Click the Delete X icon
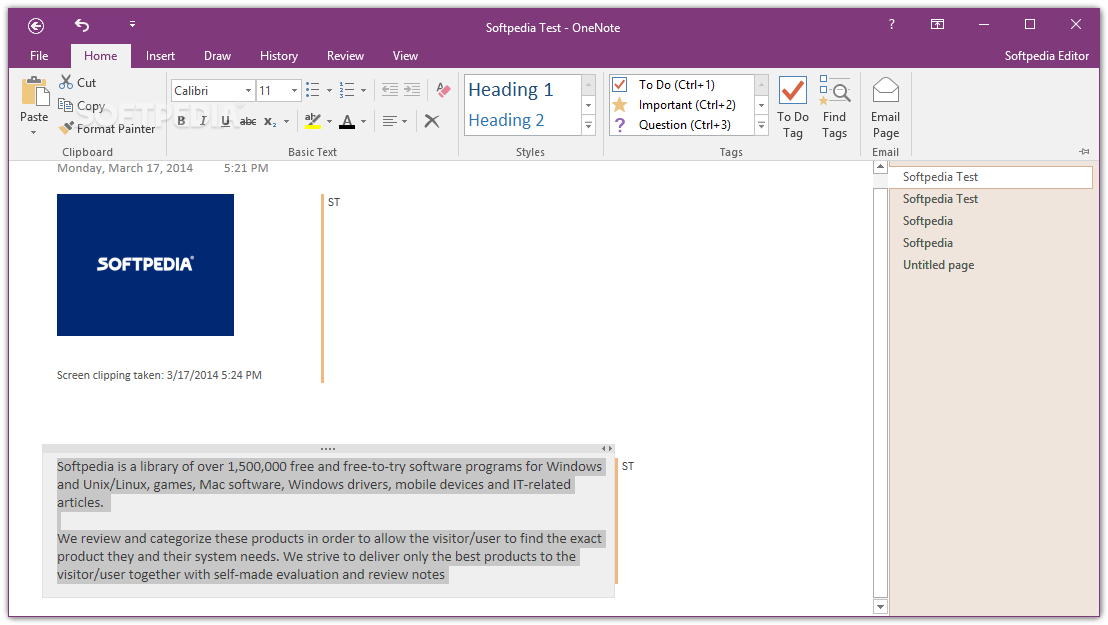The width and height of the screenshot is (1108, 625). pos(432,121)
